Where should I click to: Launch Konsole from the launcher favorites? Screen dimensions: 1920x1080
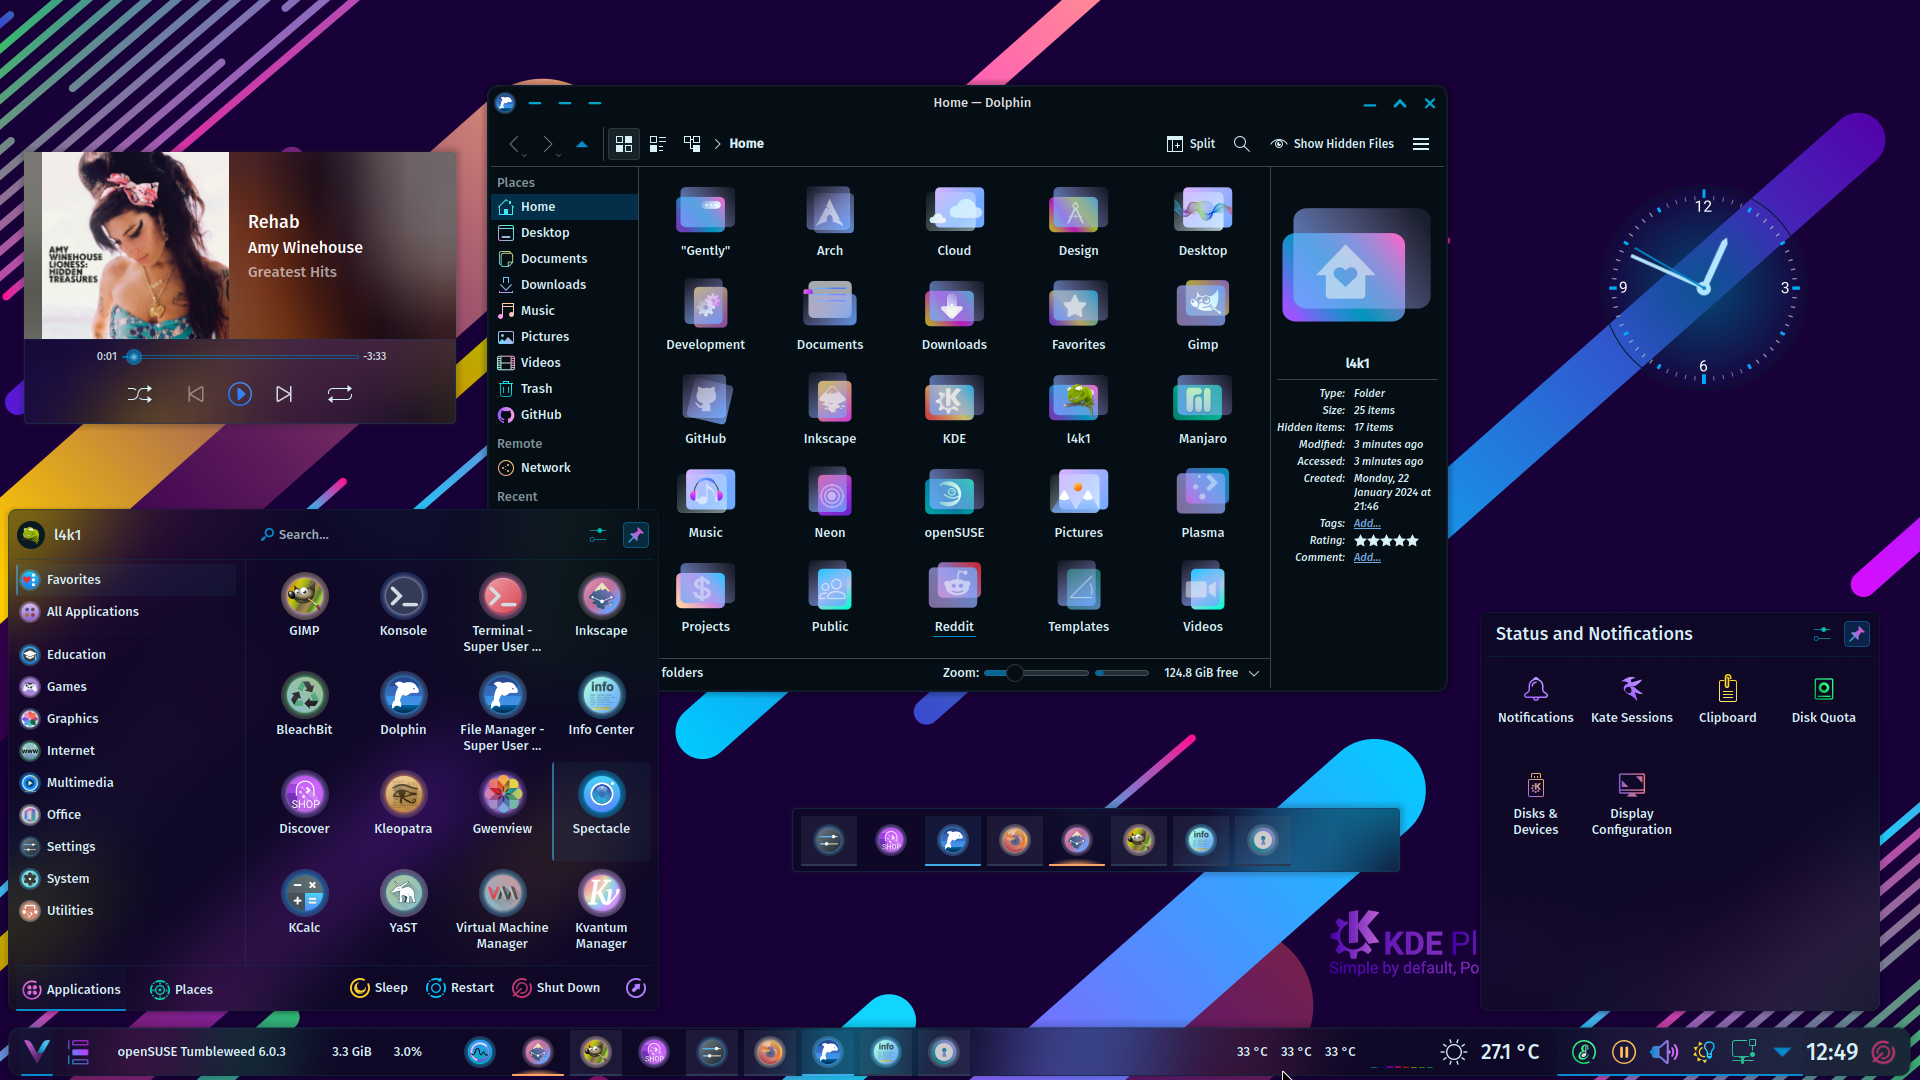(403, 606)
